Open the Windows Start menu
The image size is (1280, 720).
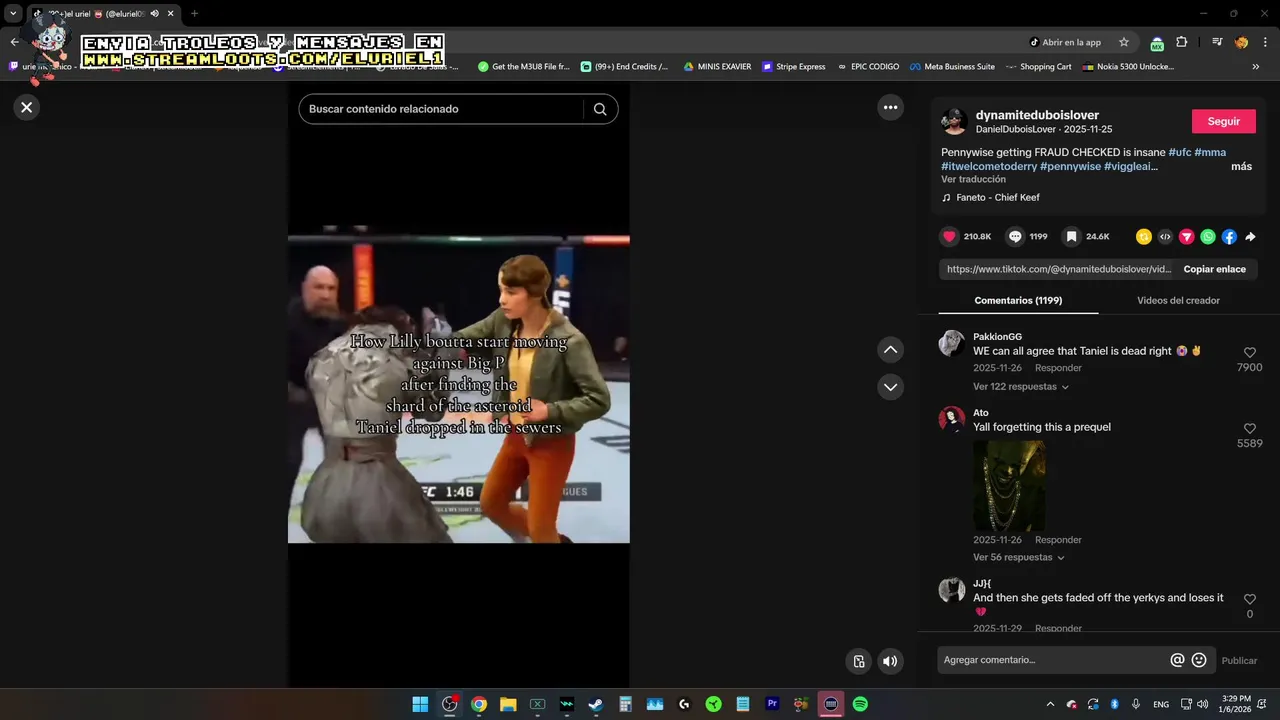click(420, 704)
